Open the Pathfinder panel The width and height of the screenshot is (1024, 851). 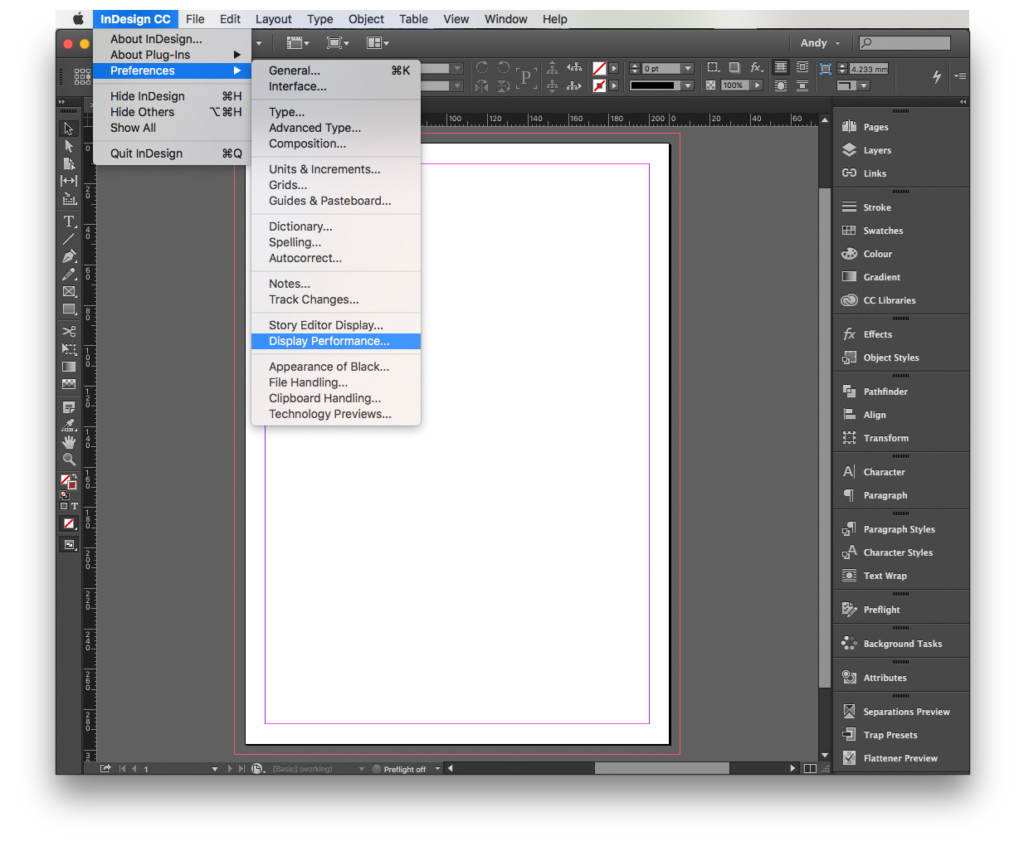point(885,392)
